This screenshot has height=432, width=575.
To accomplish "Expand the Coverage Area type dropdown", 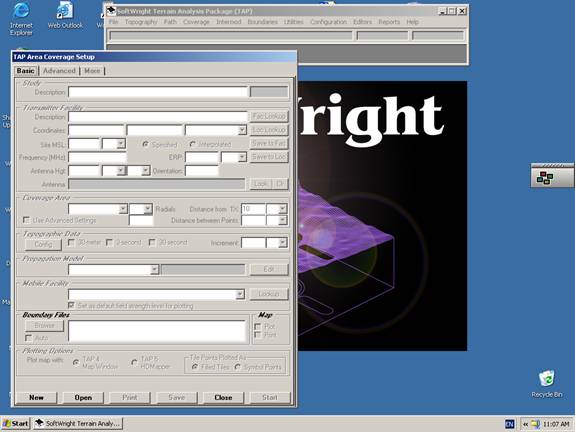I will click(x=123, y=209).
